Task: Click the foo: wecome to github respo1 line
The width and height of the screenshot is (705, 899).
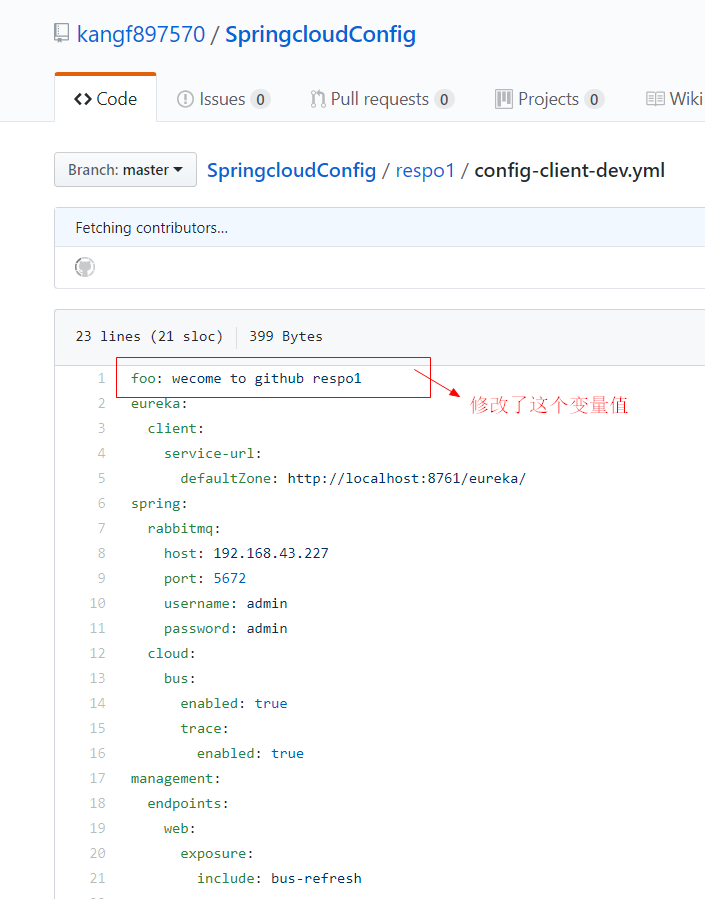Action: tap(246, 378)
